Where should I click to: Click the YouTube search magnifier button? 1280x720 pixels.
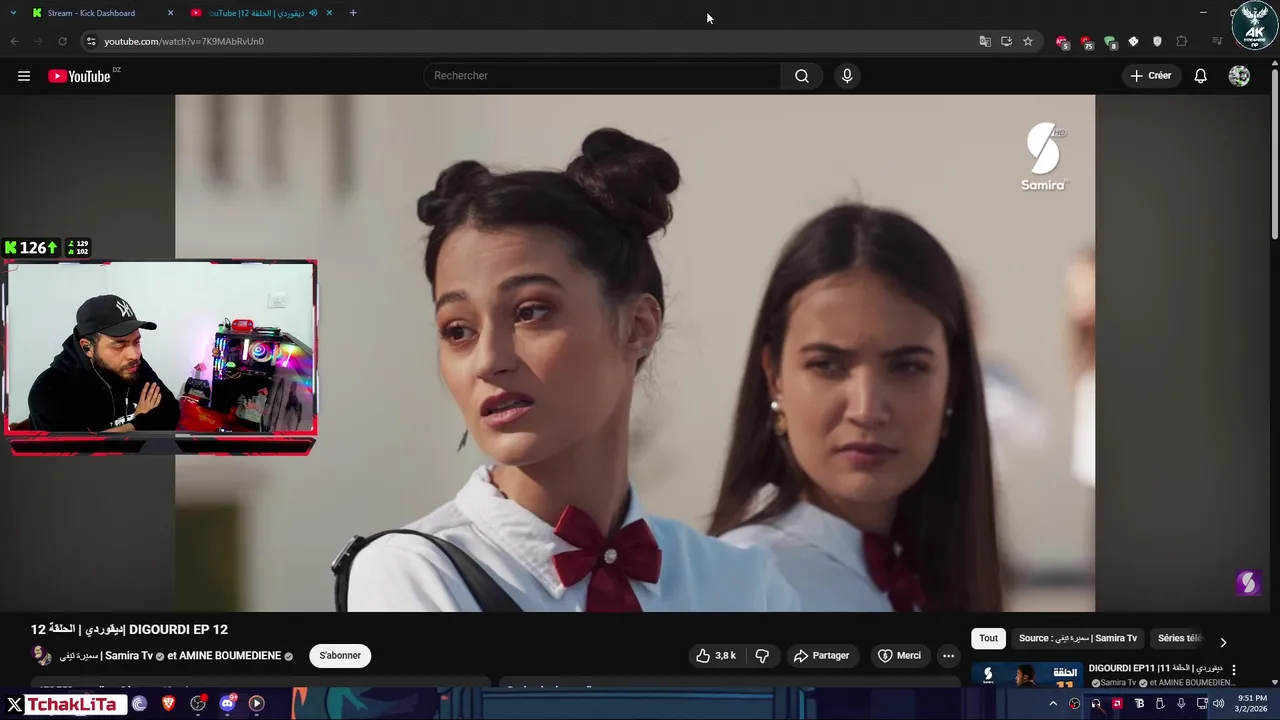tap(802, 76)
